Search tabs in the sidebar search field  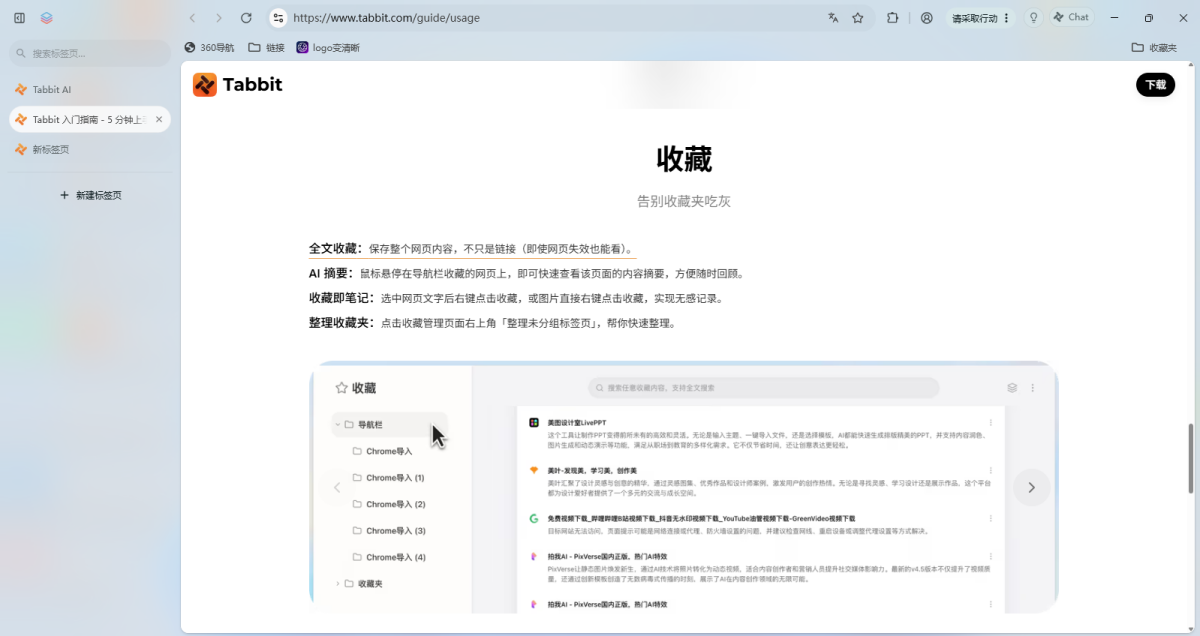pos(90,53)
